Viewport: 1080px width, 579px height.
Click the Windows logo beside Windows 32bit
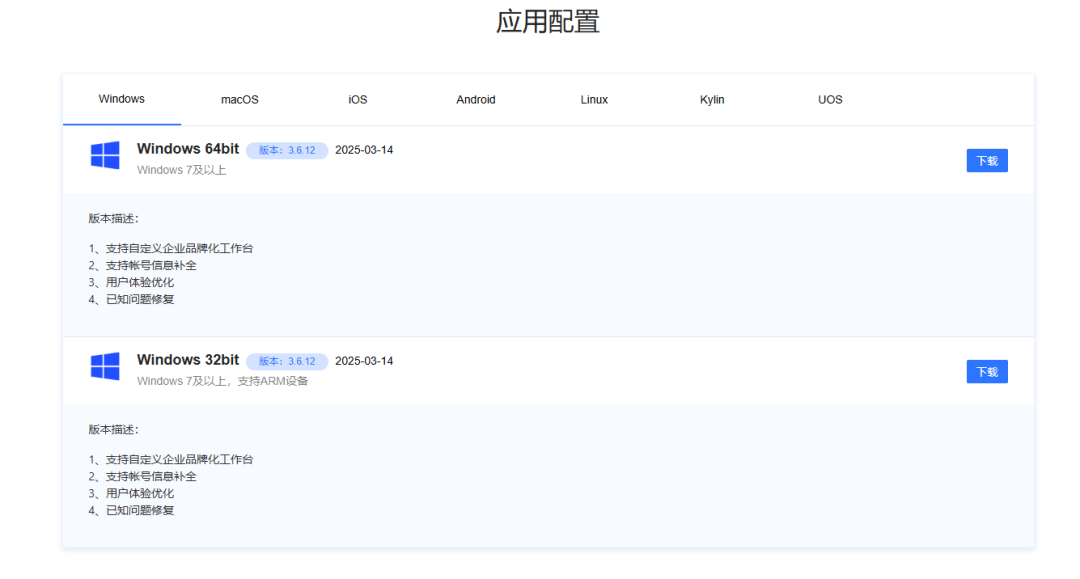click(105, 366)
